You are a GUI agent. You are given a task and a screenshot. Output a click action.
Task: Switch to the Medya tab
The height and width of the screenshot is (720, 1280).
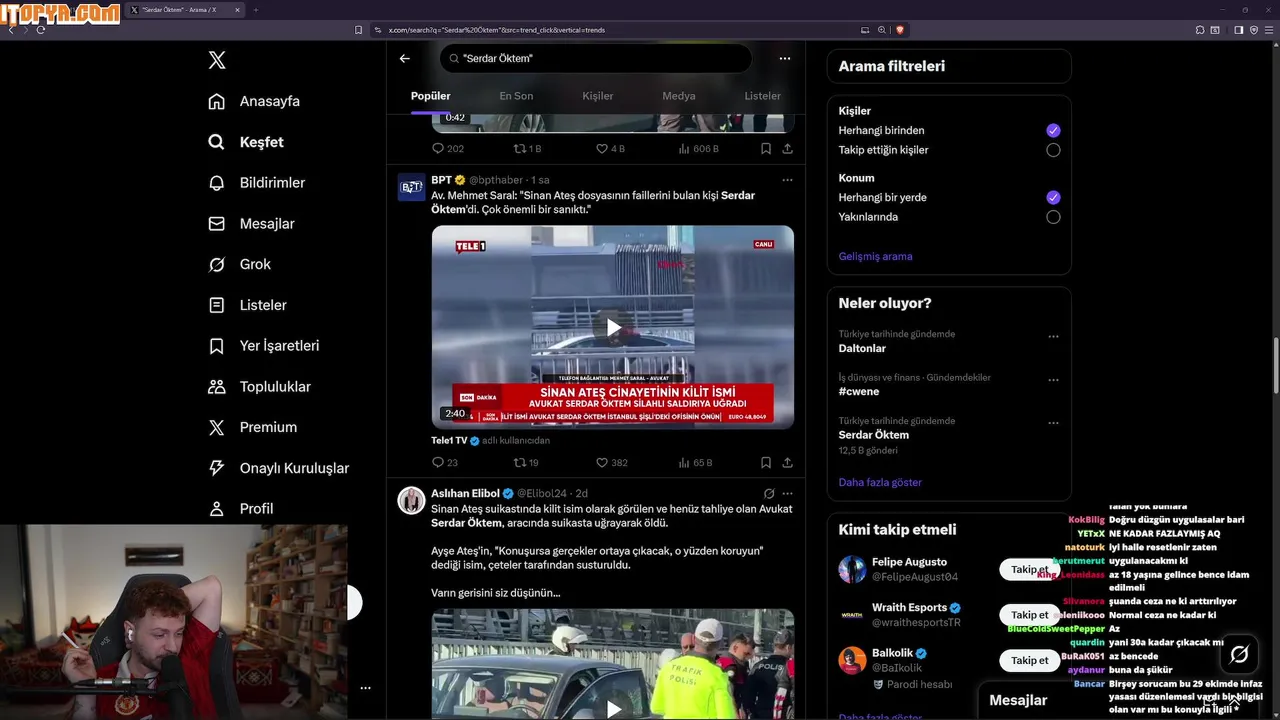(x=679, y=96)
